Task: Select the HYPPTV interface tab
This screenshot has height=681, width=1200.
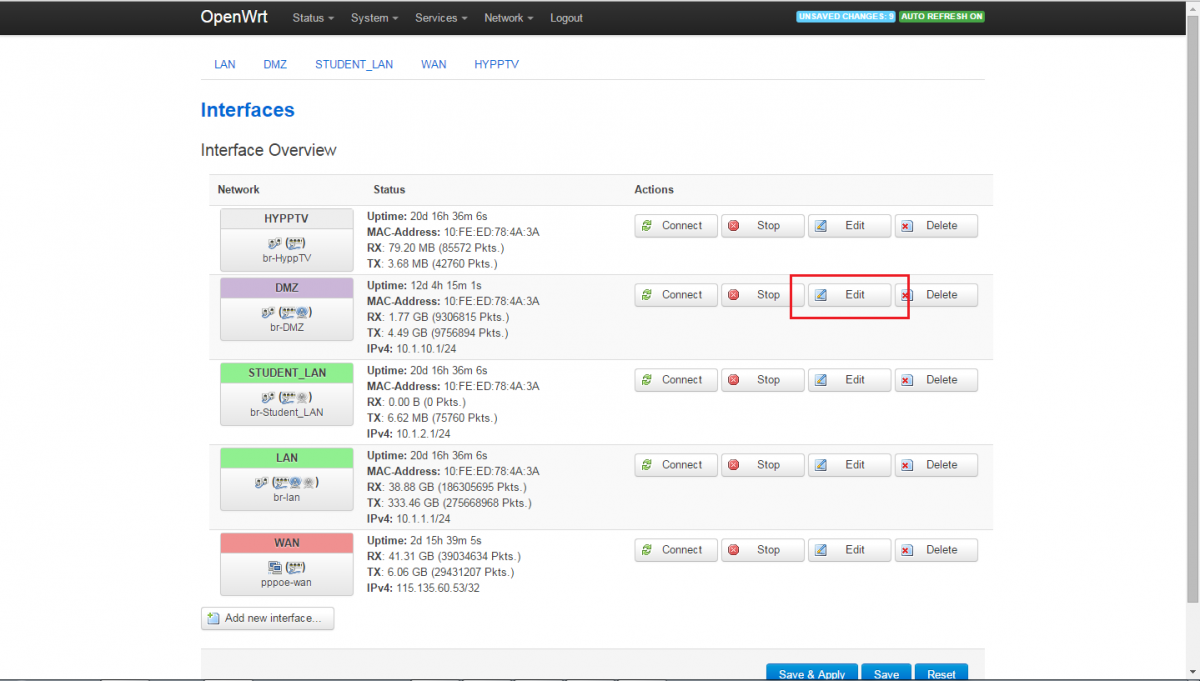Action: click(496, 64)
